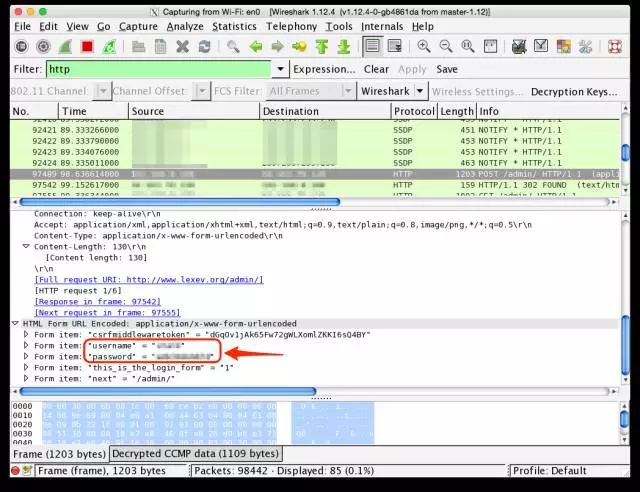Click the reload capture file icon
Image resolution: width=640 pixels, height=492 pixels.
tap(204, 46)
